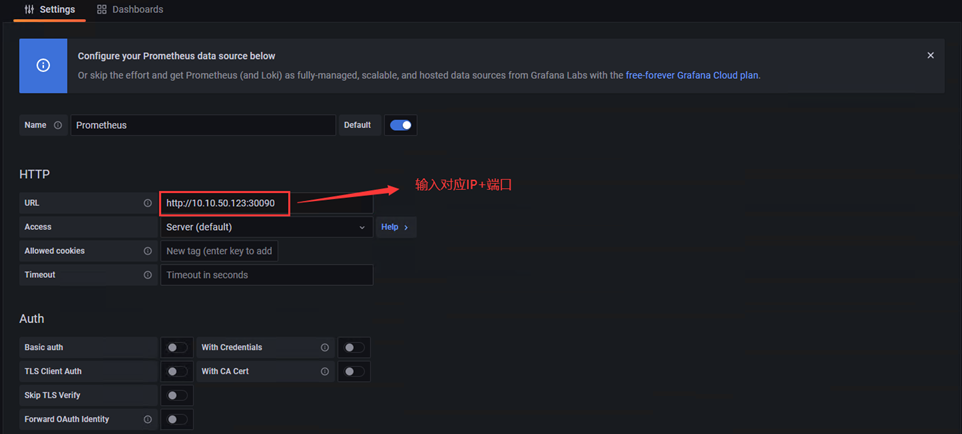Expand the Access Help section
Viewport: 962px width, 434px height.
[x=396, y=227]
